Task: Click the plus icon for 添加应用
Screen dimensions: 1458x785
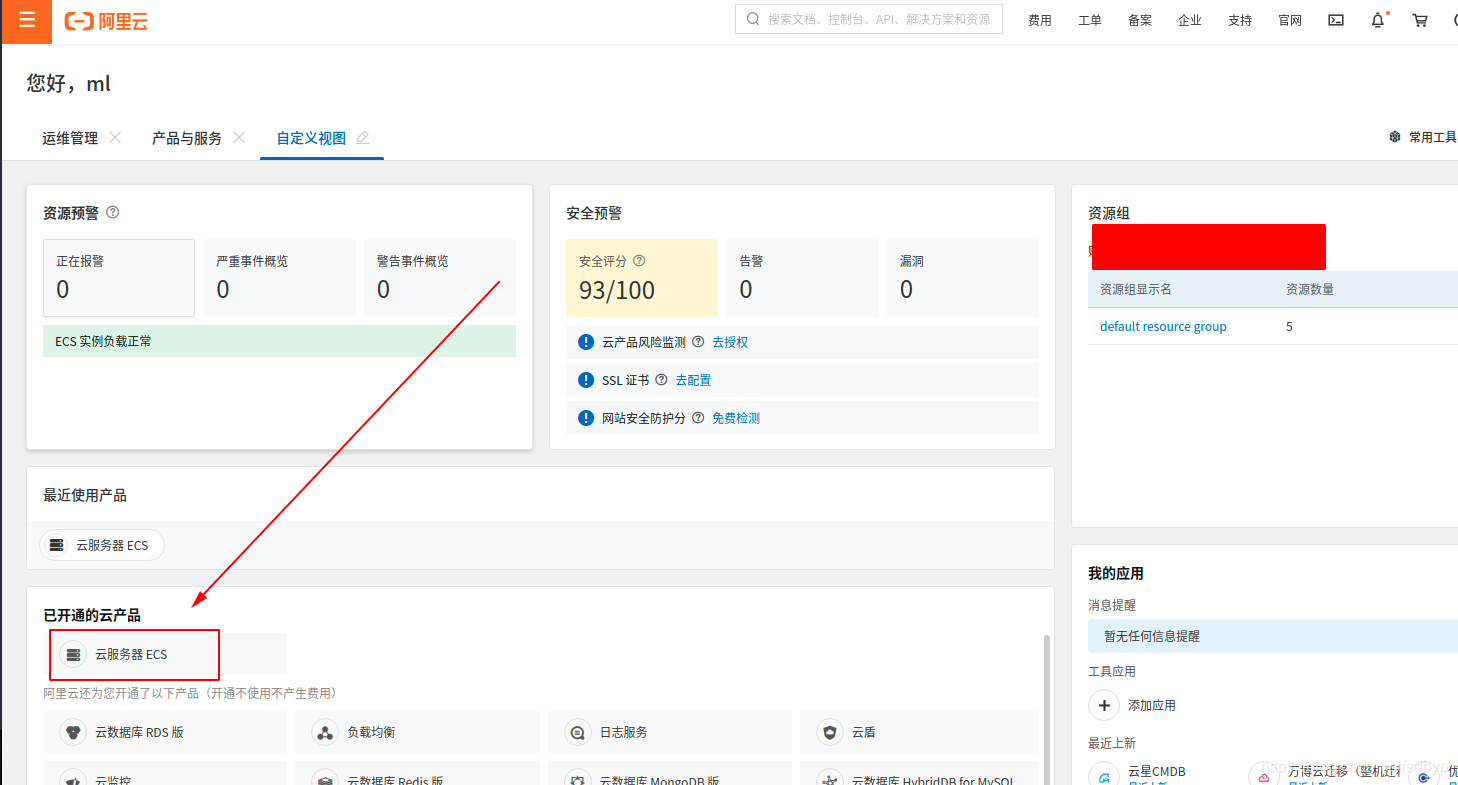Action: point(1104,705)
